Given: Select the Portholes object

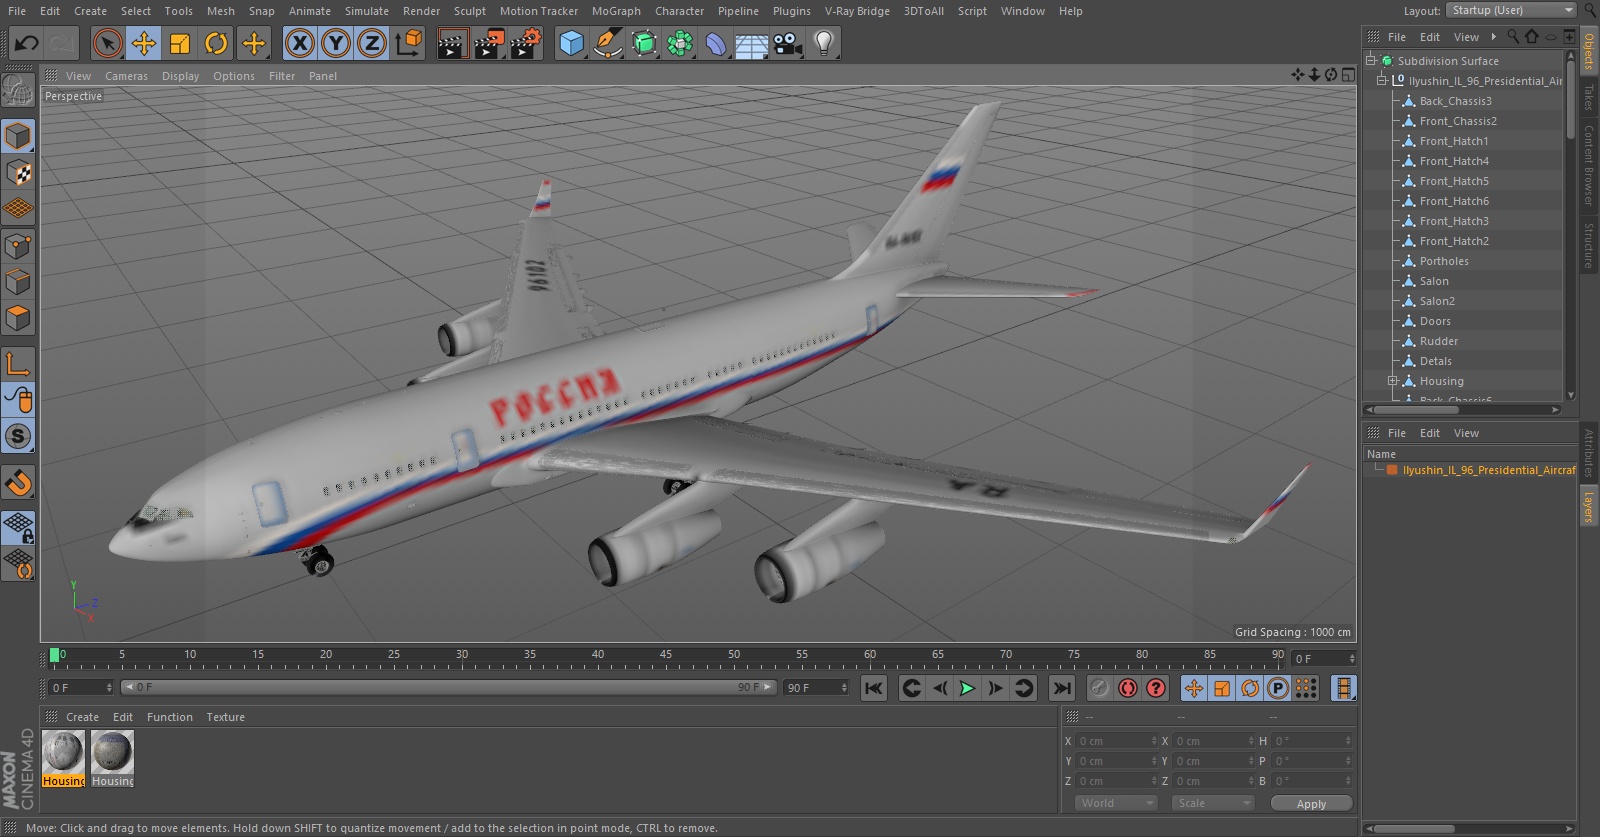Looking at the screenshot, I should point(1444,261).
